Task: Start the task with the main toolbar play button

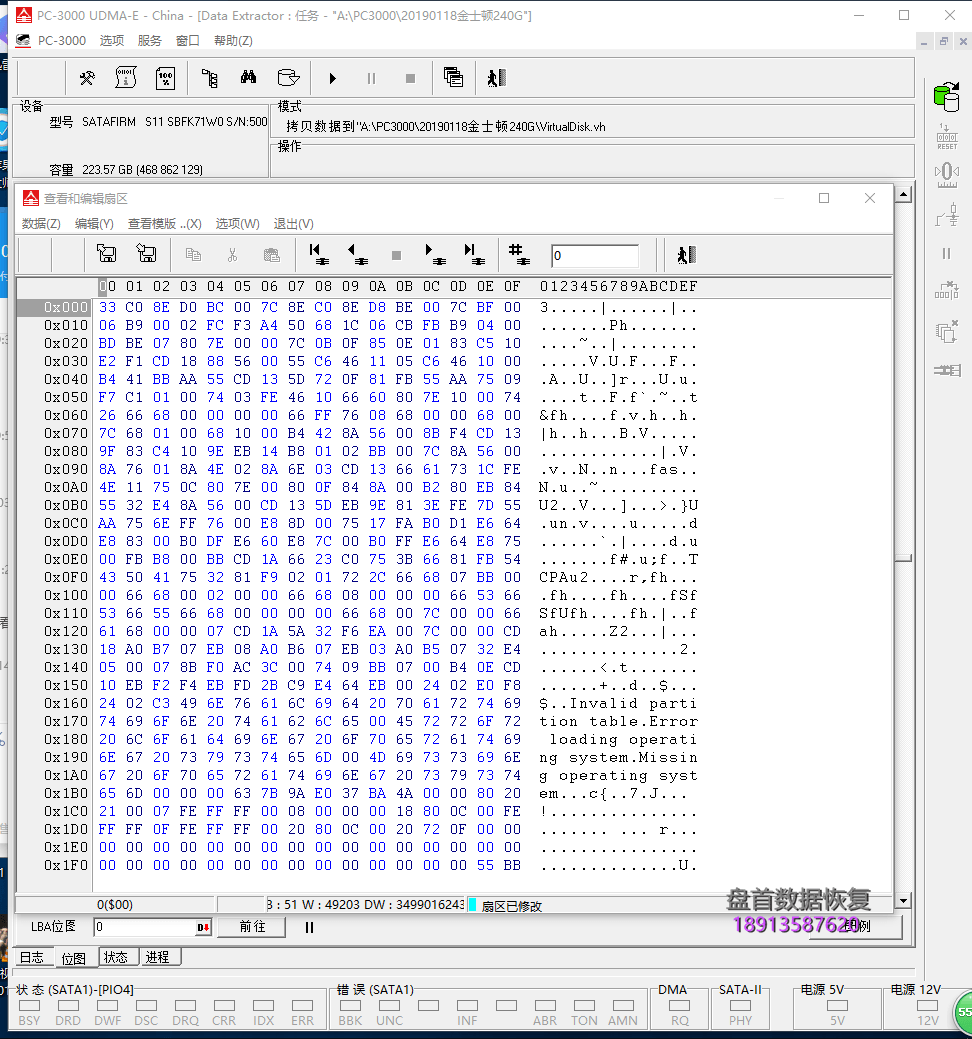Action: click(333, 78)
